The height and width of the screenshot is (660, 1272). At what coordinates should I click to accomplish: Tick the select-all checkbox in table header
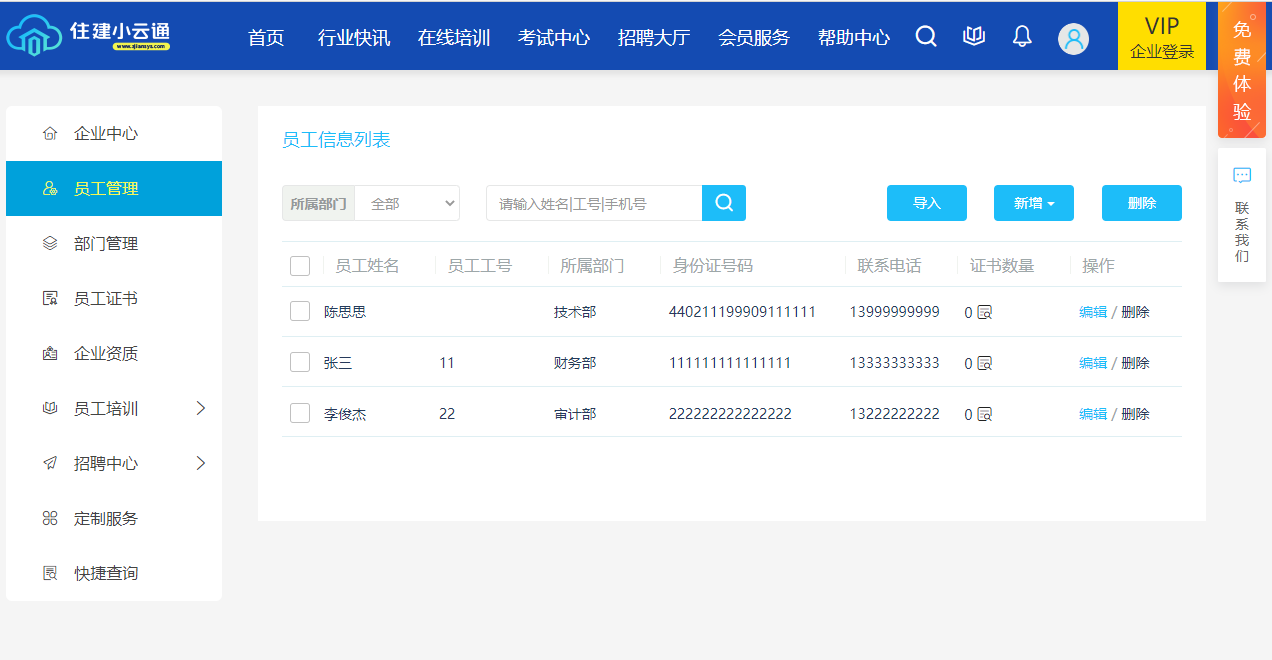pos(300,266)
